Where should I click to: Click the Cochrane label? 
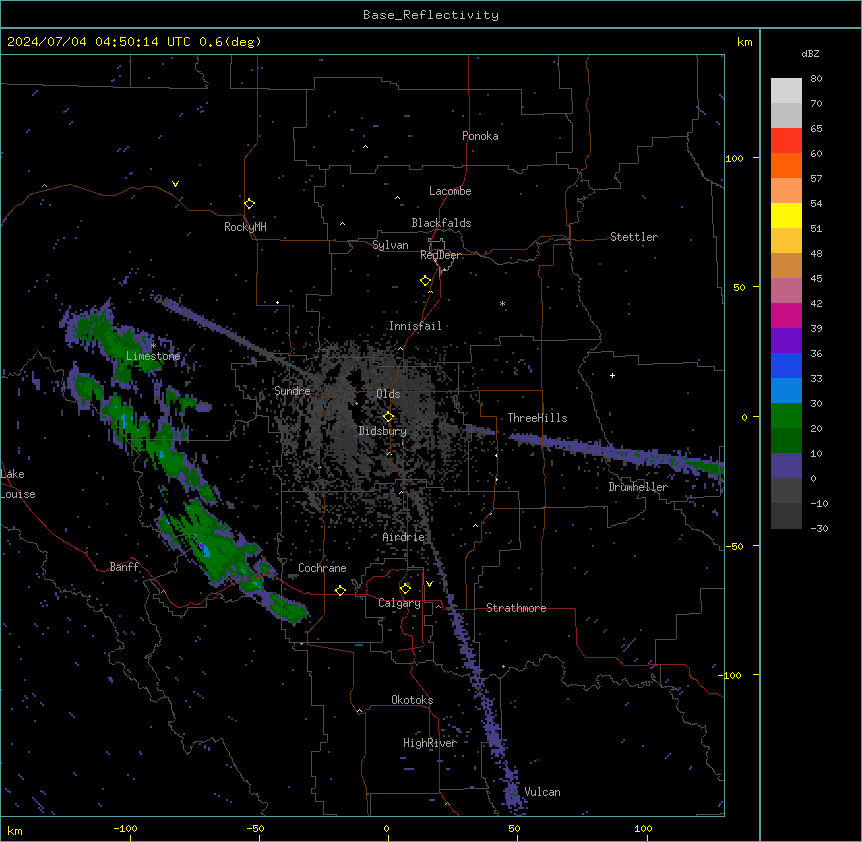pos(322,568)
